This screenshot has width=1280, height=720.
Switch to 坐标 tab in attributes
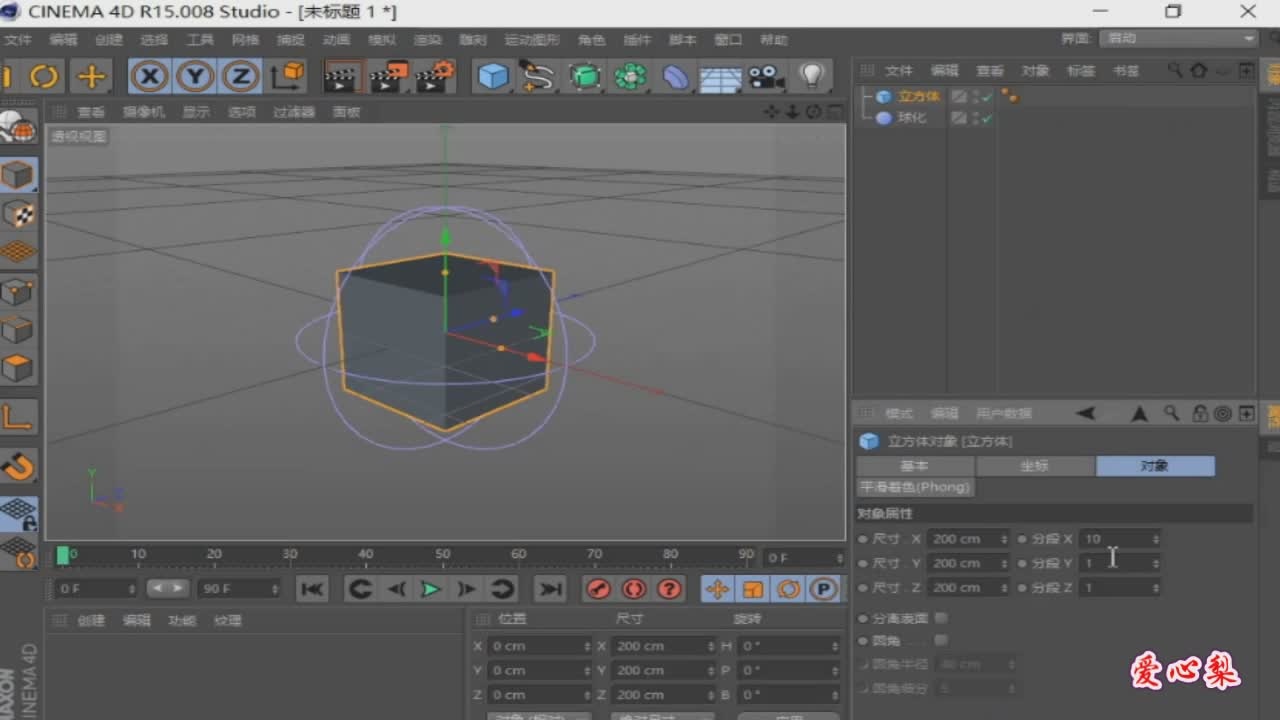click(1035, 466)
